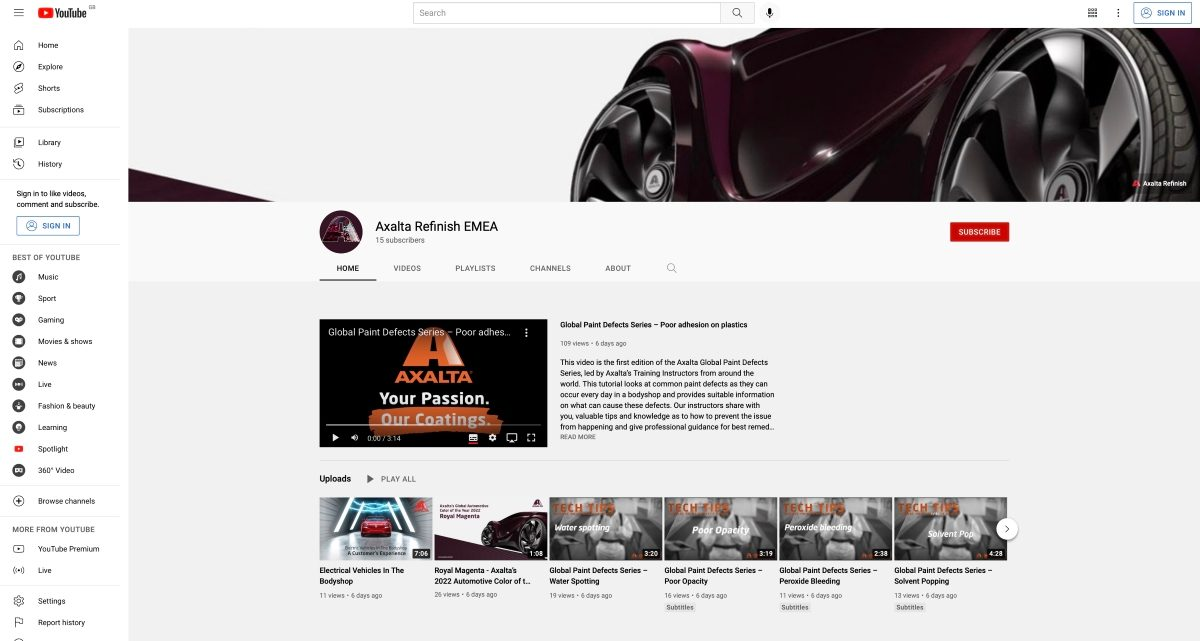This screenshot has height=641, width=1200.
Task: Open the top-bar three-dot settings menu
Action: coord(1118,13)
